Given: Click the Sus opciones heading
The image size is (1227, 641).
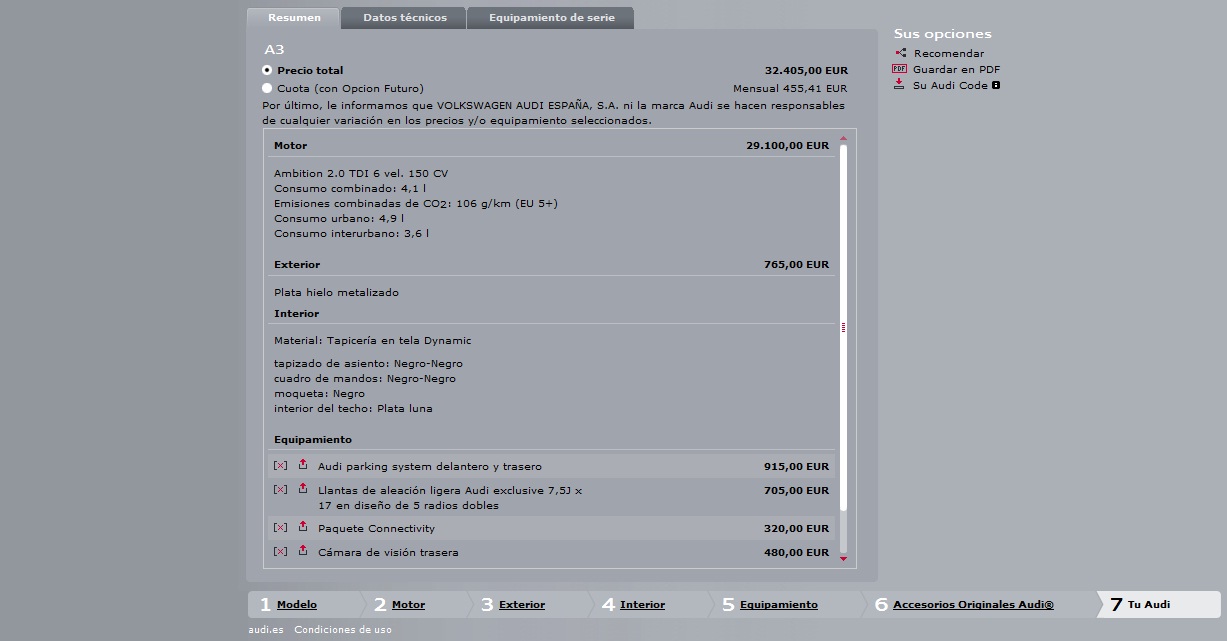Looking at the screenshot, I should point(943,34).
